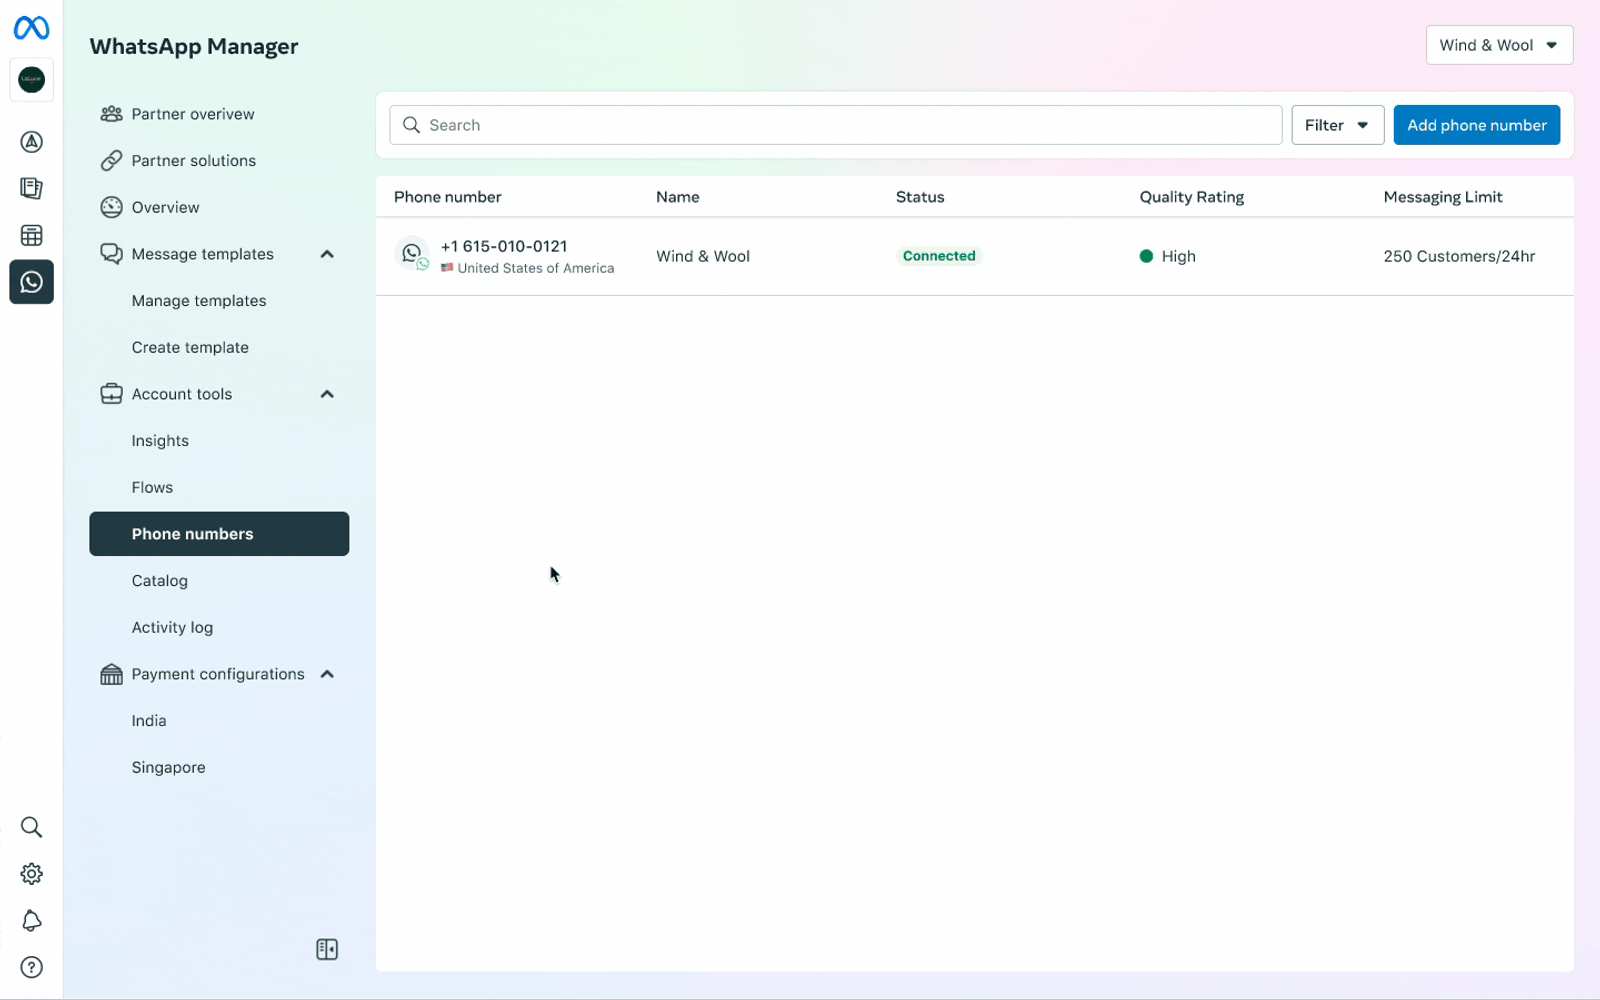1600x1000 pixels.
Task: Select Phone numbers in sidebar
Action: click(219, 534)
